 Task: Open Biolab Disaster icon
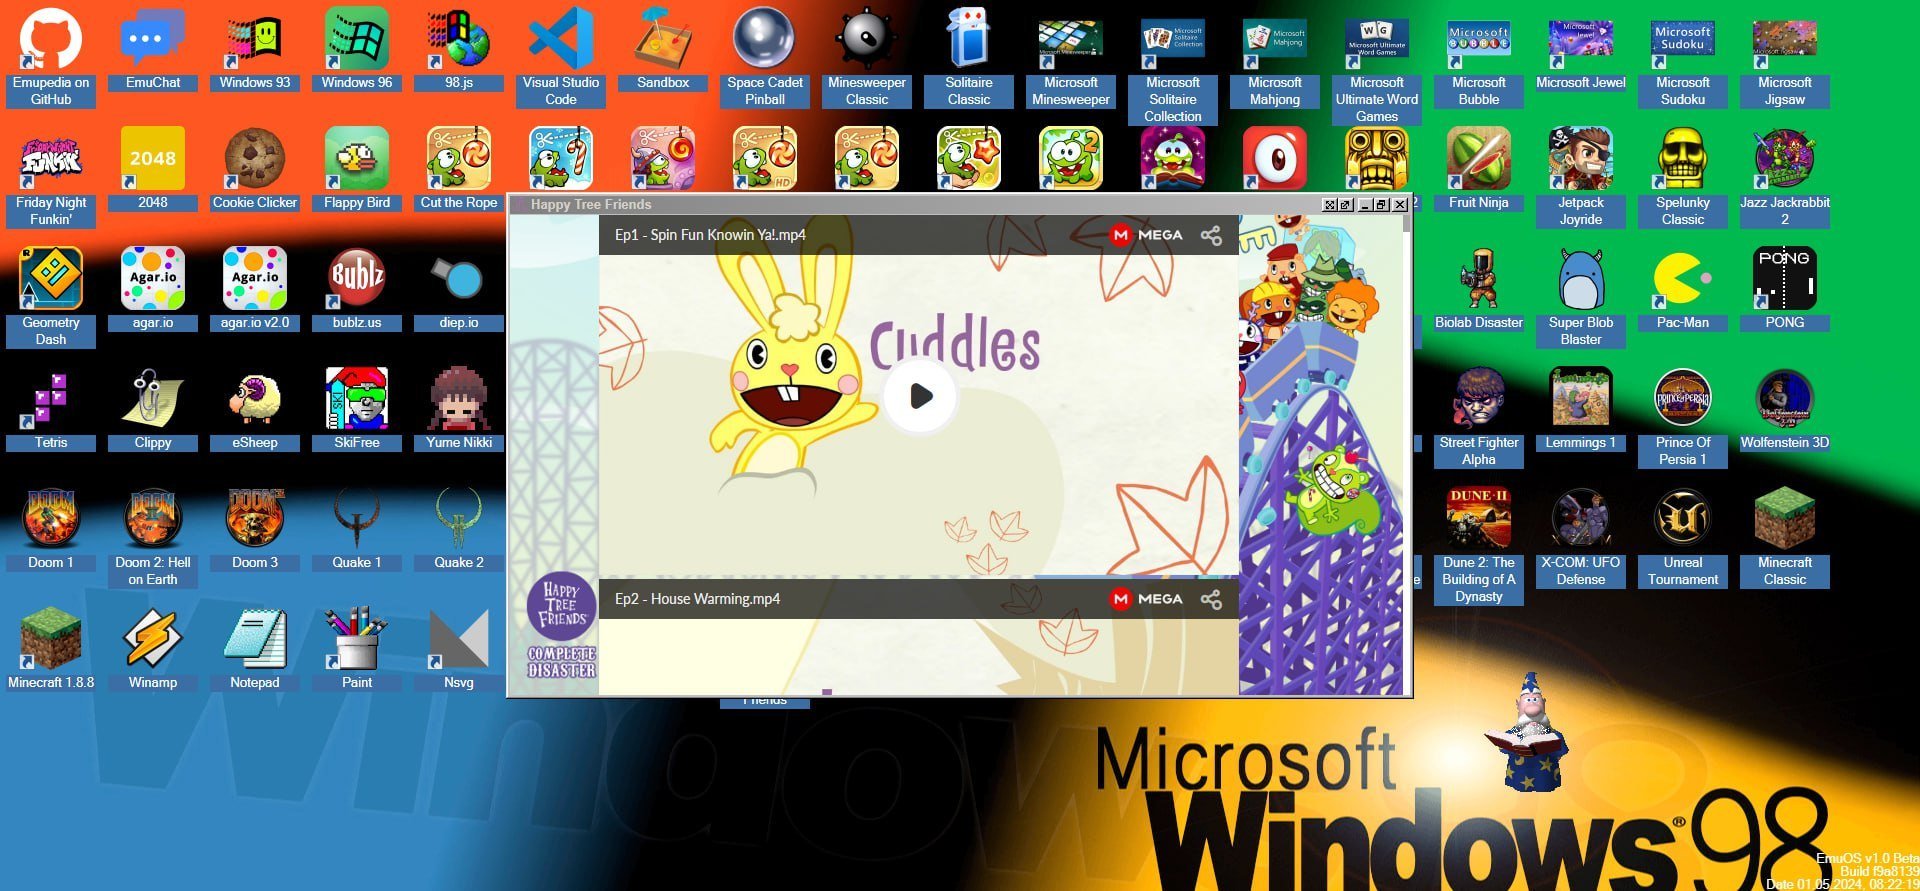coord(1479,288)
